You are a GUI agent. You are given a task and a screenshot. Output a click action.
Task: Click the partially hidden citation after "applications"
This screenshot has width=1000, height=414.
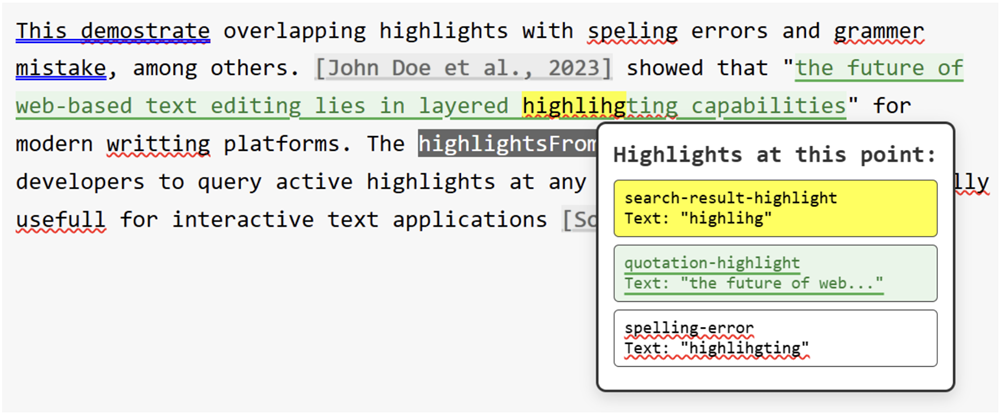pyautogui.click(x=578, y=219)
